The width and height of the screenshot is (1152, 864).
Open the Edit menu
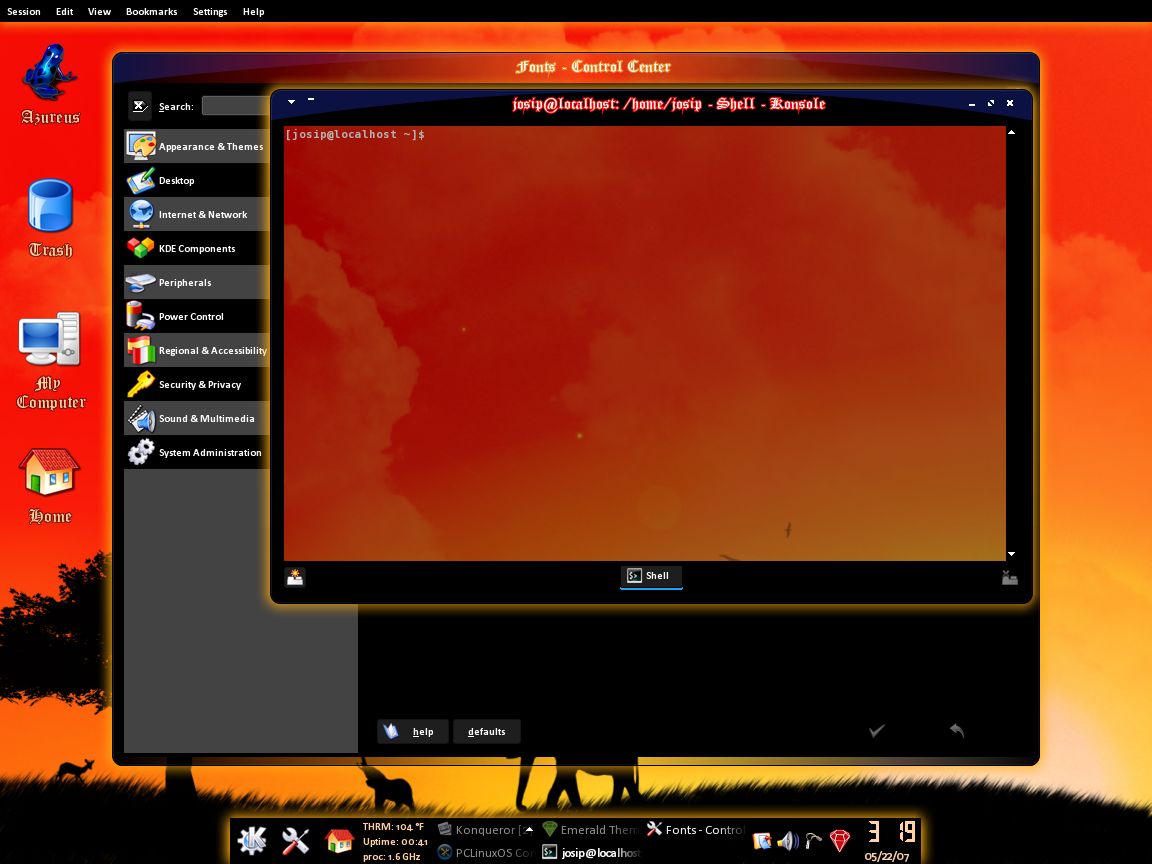pos(65,12)
